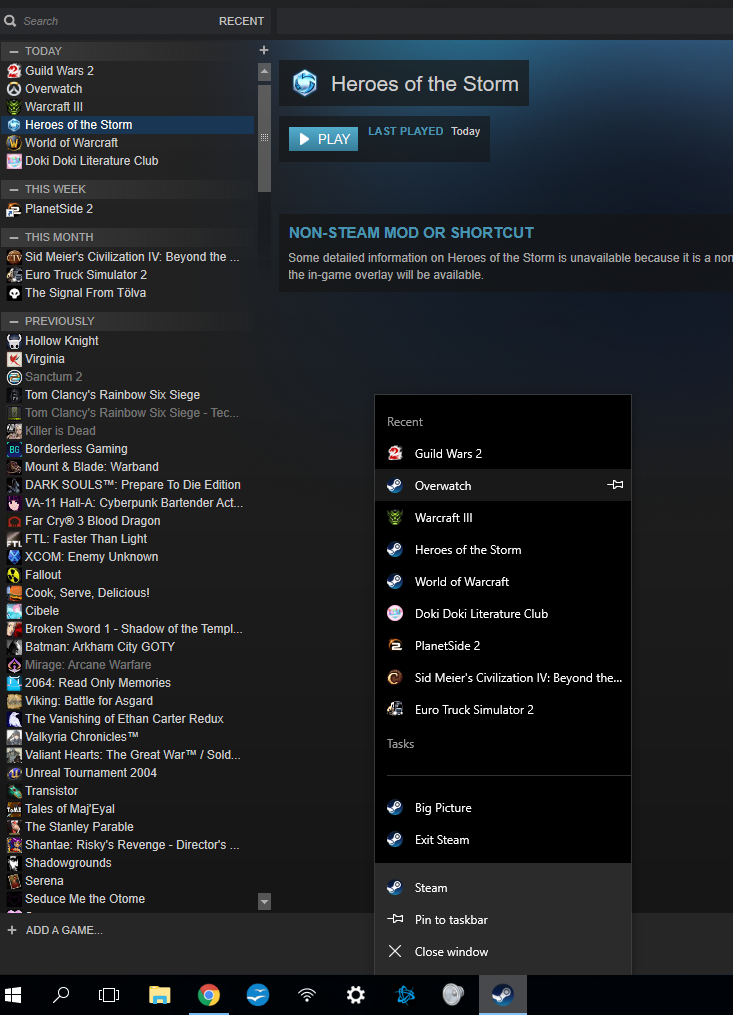The image size is (733, 1015).
Task: Click the library scrollbar down arrow
Action: pos(264,901)
